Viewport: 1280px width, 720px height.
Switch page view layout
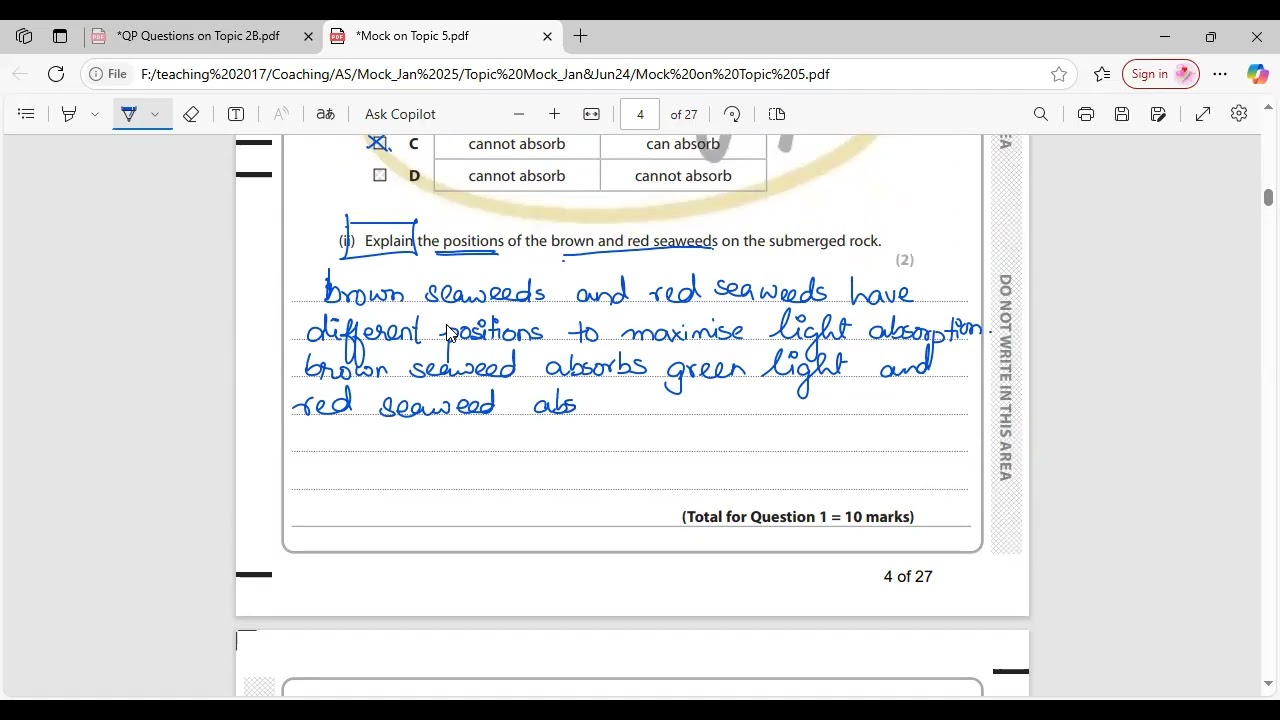point(777,114)
